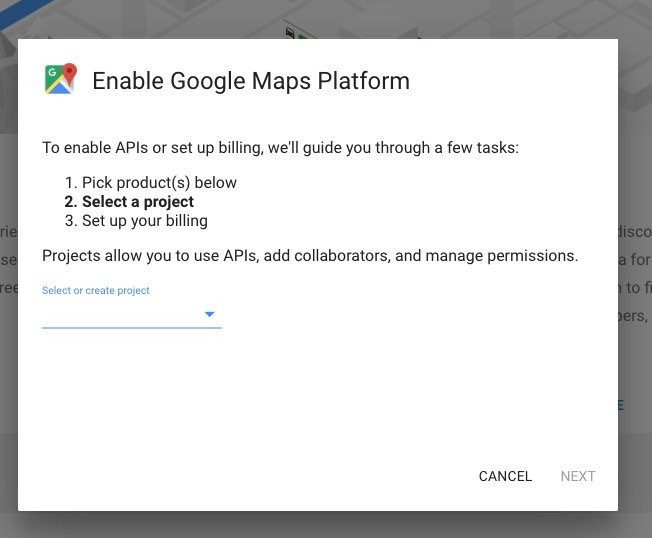Screen dimensions: 652x538
Task: Click the CANCEL button
Action: point(505,476)
